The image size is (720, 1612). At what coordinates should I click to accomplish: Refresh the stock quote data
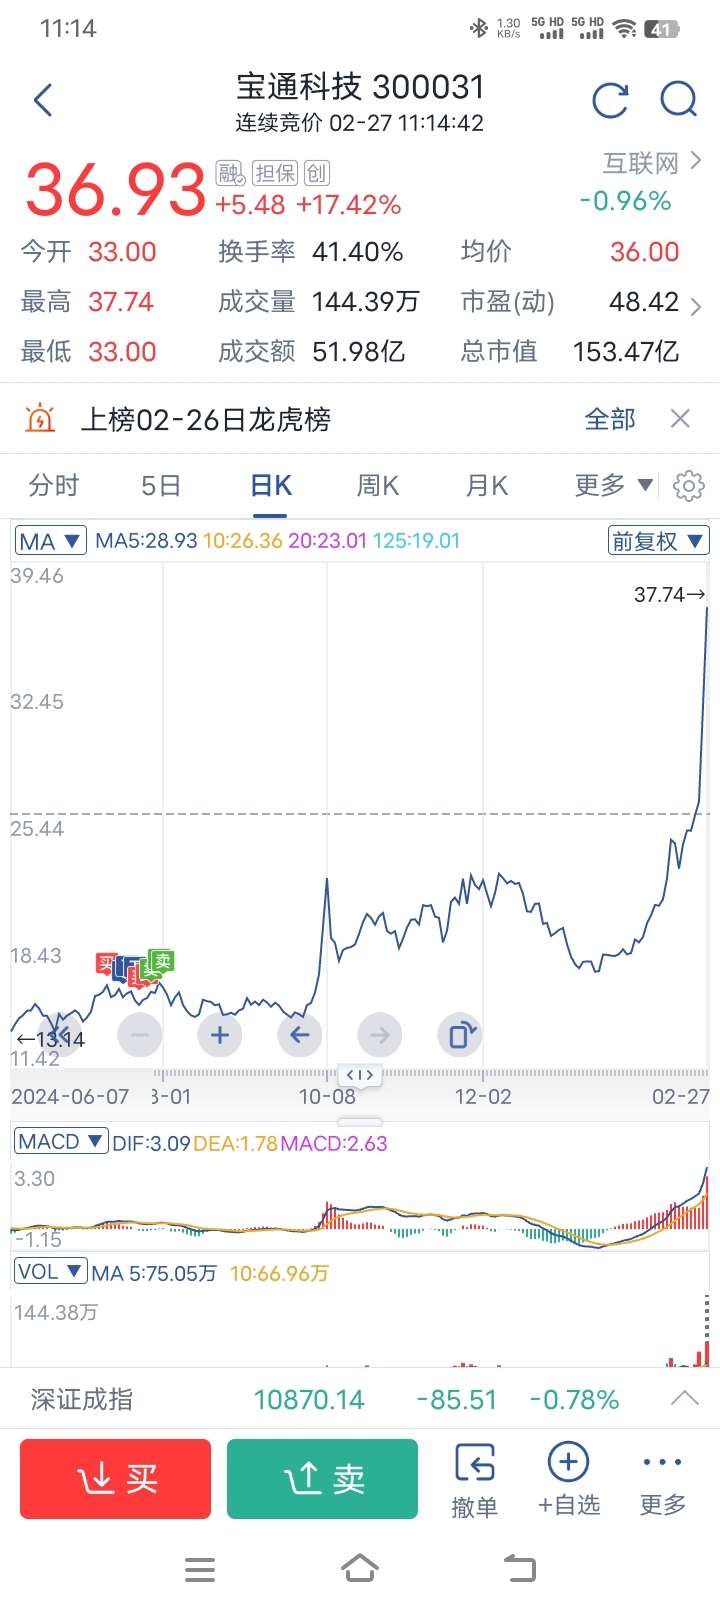tap(610, 100)
